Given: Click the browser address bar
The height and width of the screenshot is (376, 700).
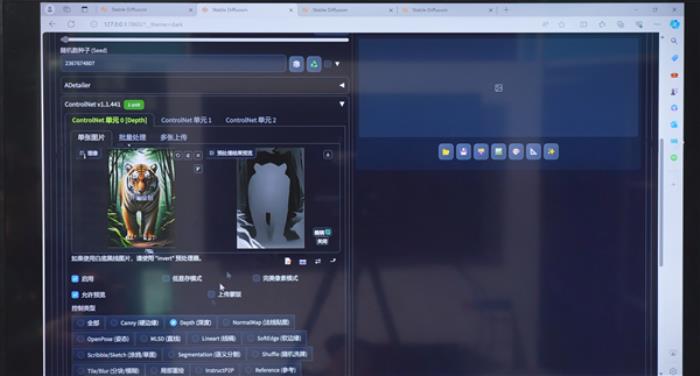Looking at the screenshot, I should 312,24.
